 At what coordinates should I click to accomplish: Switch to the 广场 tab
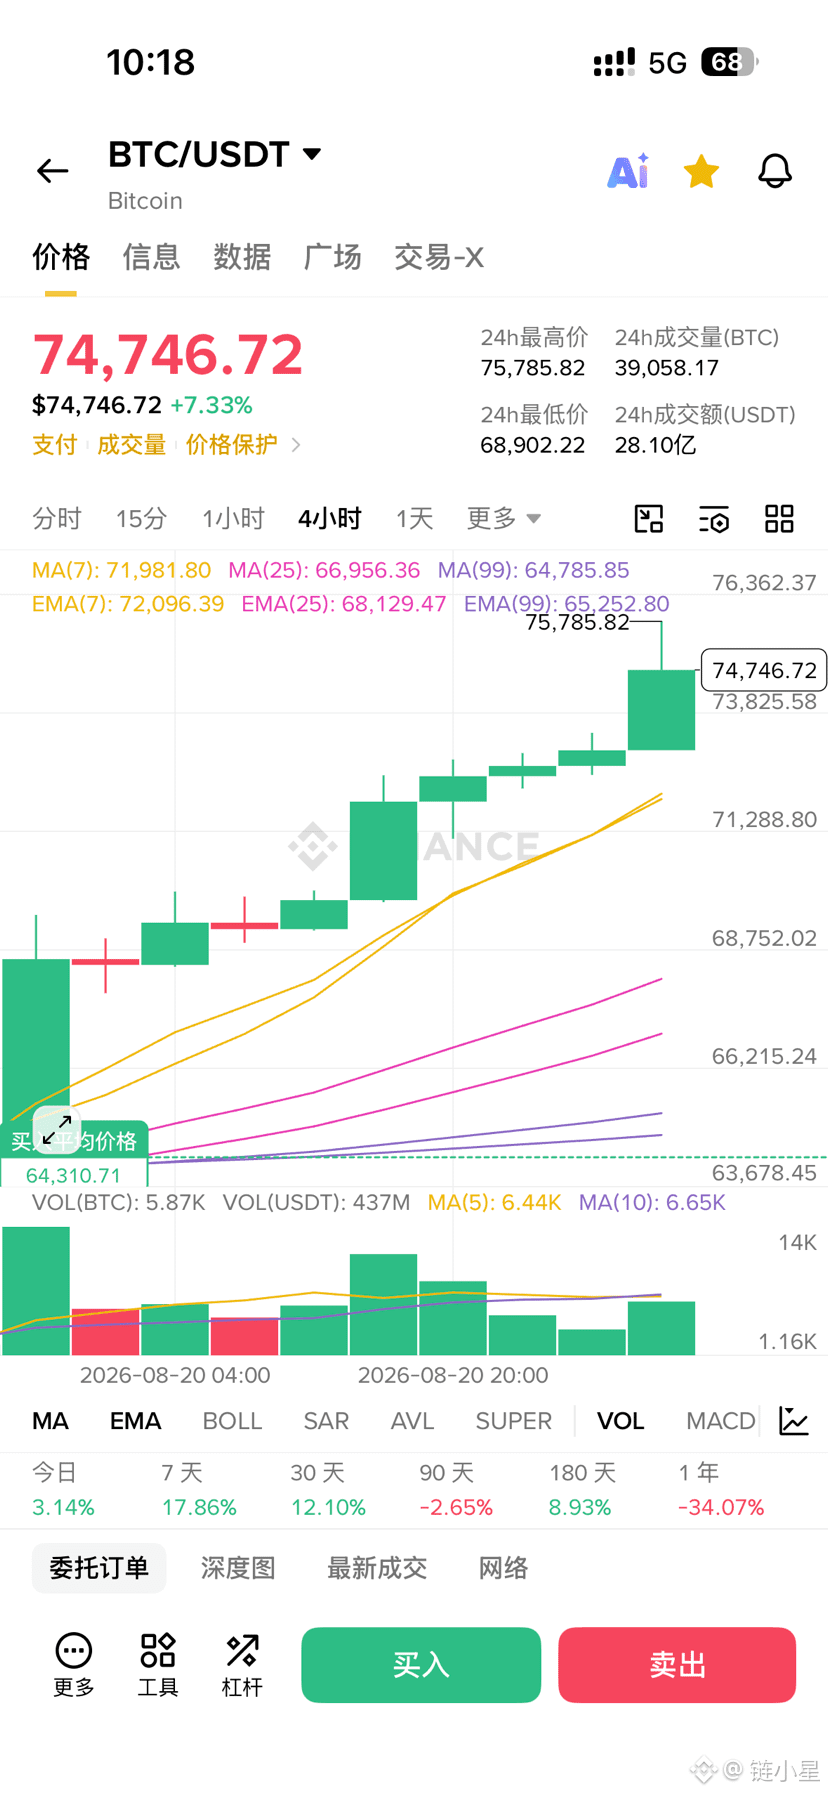point(332,257)
